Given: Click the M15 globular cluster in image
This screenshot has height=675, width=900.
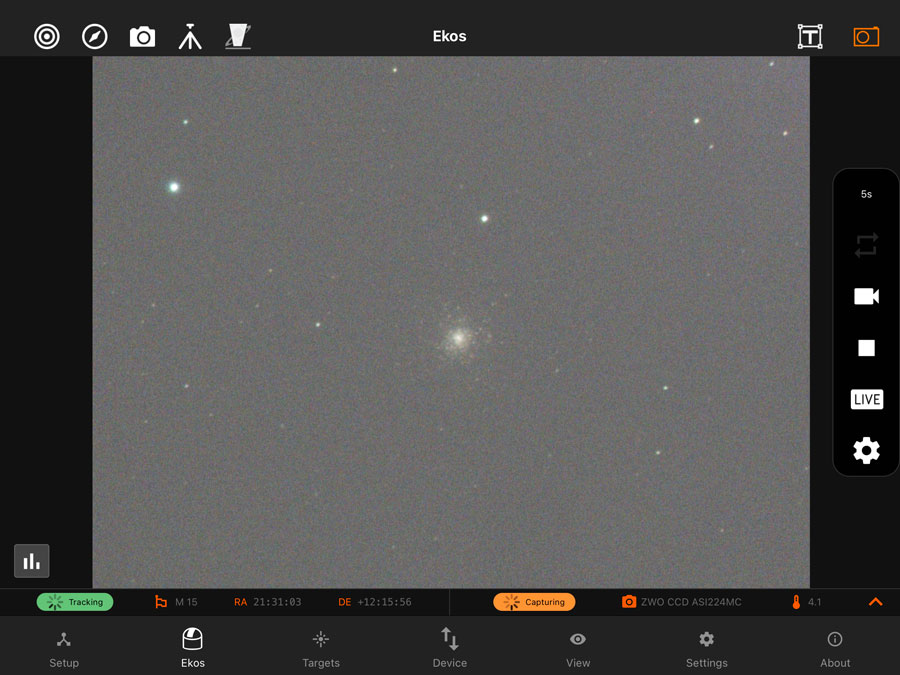Looking at the screenshot, I should pyautogui.click(x=459, y=338).
